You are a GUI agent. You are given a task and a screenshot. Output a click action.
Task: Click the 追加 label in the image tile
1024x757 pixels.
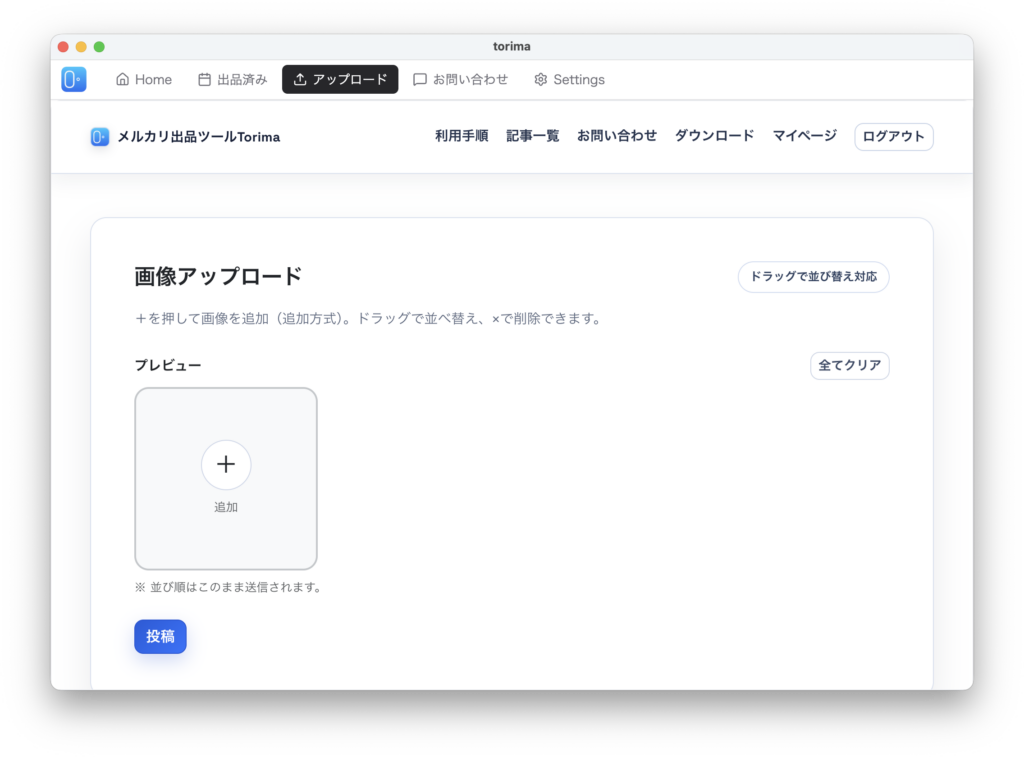[226, 507]
